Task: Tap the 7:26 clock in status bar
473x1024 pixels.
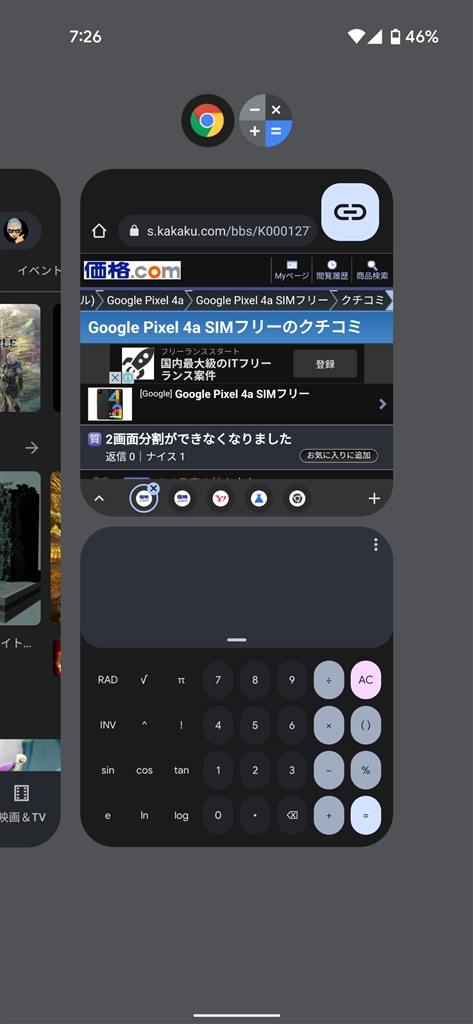Action: (x=86, y=37)
